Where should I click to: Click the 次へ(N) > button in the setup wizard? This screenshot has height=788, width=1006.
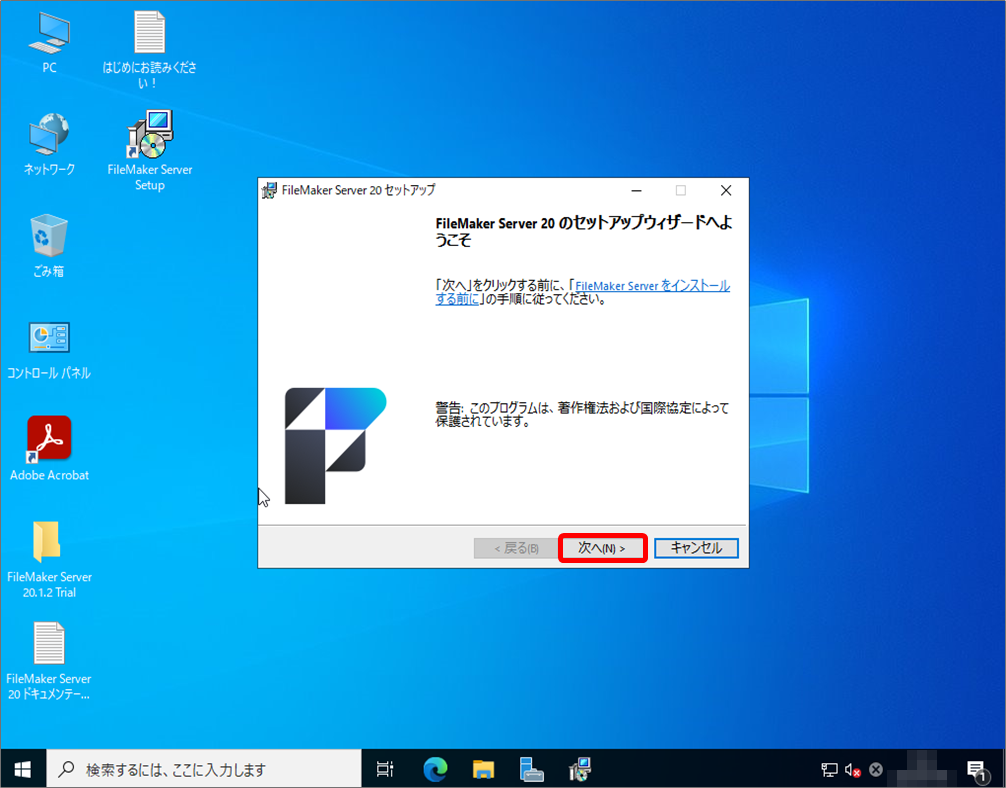602,548
